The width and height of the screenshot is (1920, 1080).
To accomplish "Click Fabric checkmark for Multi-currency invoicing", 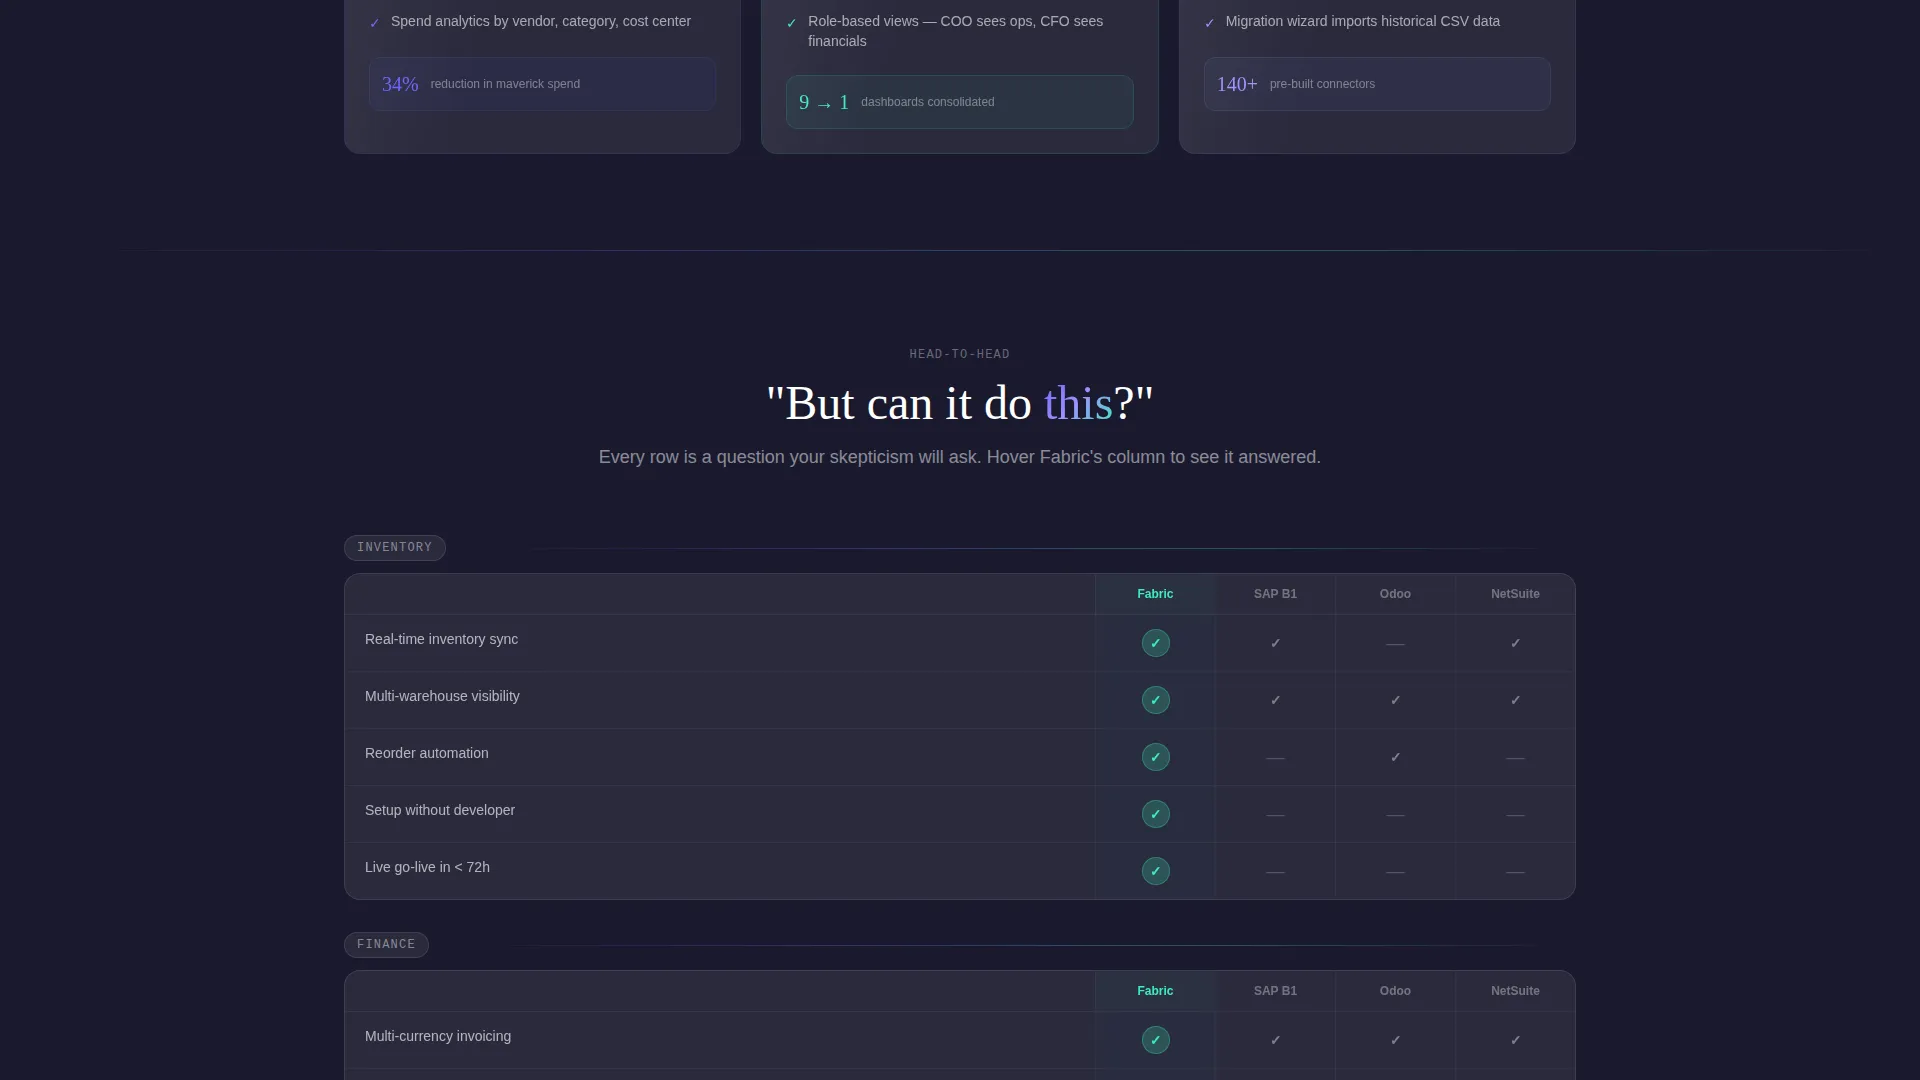I will (x=1155, y=1040).
